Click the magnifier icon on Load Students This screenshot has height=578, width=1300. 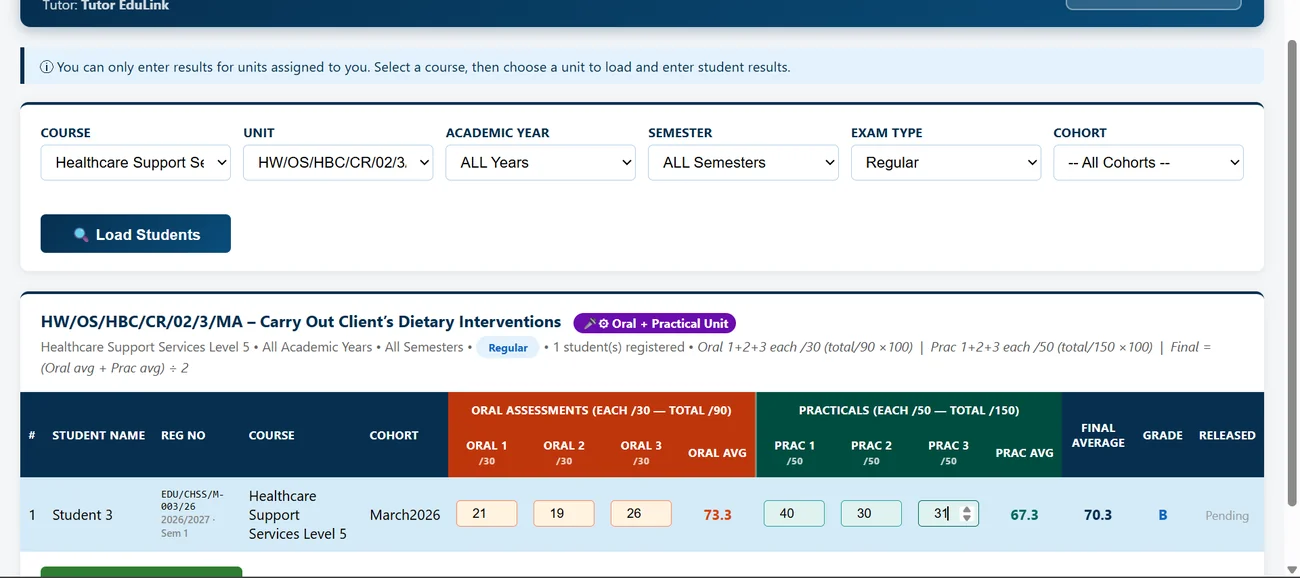tap(81, 235)
